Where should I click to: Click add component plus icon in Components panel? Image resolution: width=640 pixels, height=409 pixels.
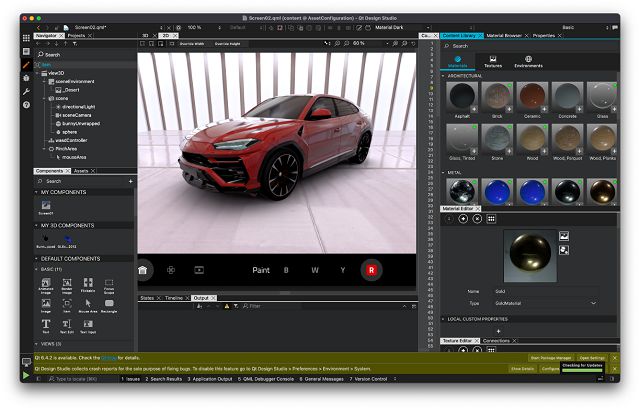pos(130,181)
